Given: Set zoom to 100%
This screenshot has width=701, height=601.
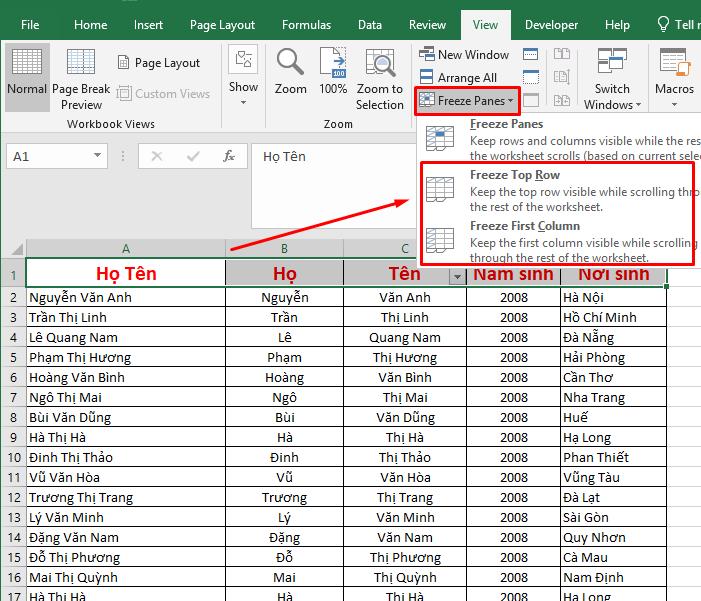Looking at the screenshot, I should pos(333,72).
